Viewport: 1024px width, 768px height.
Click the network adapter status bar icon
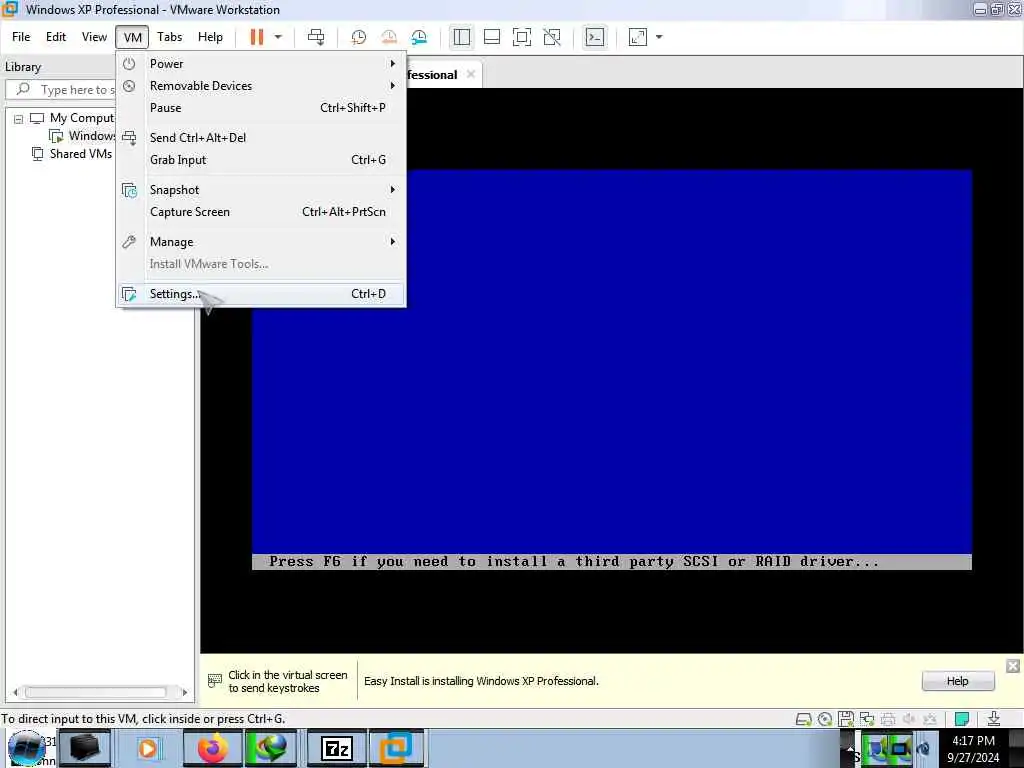867,719
